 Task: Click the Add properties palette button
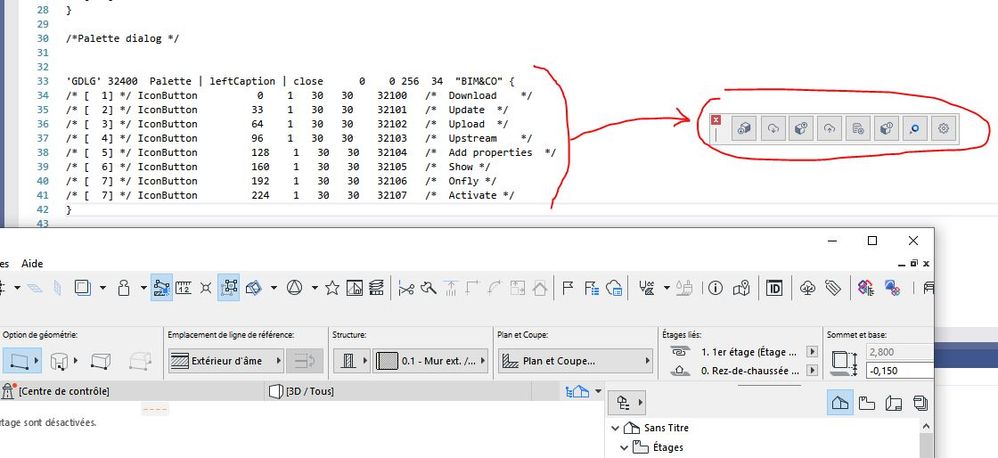[x=857, y=128]
